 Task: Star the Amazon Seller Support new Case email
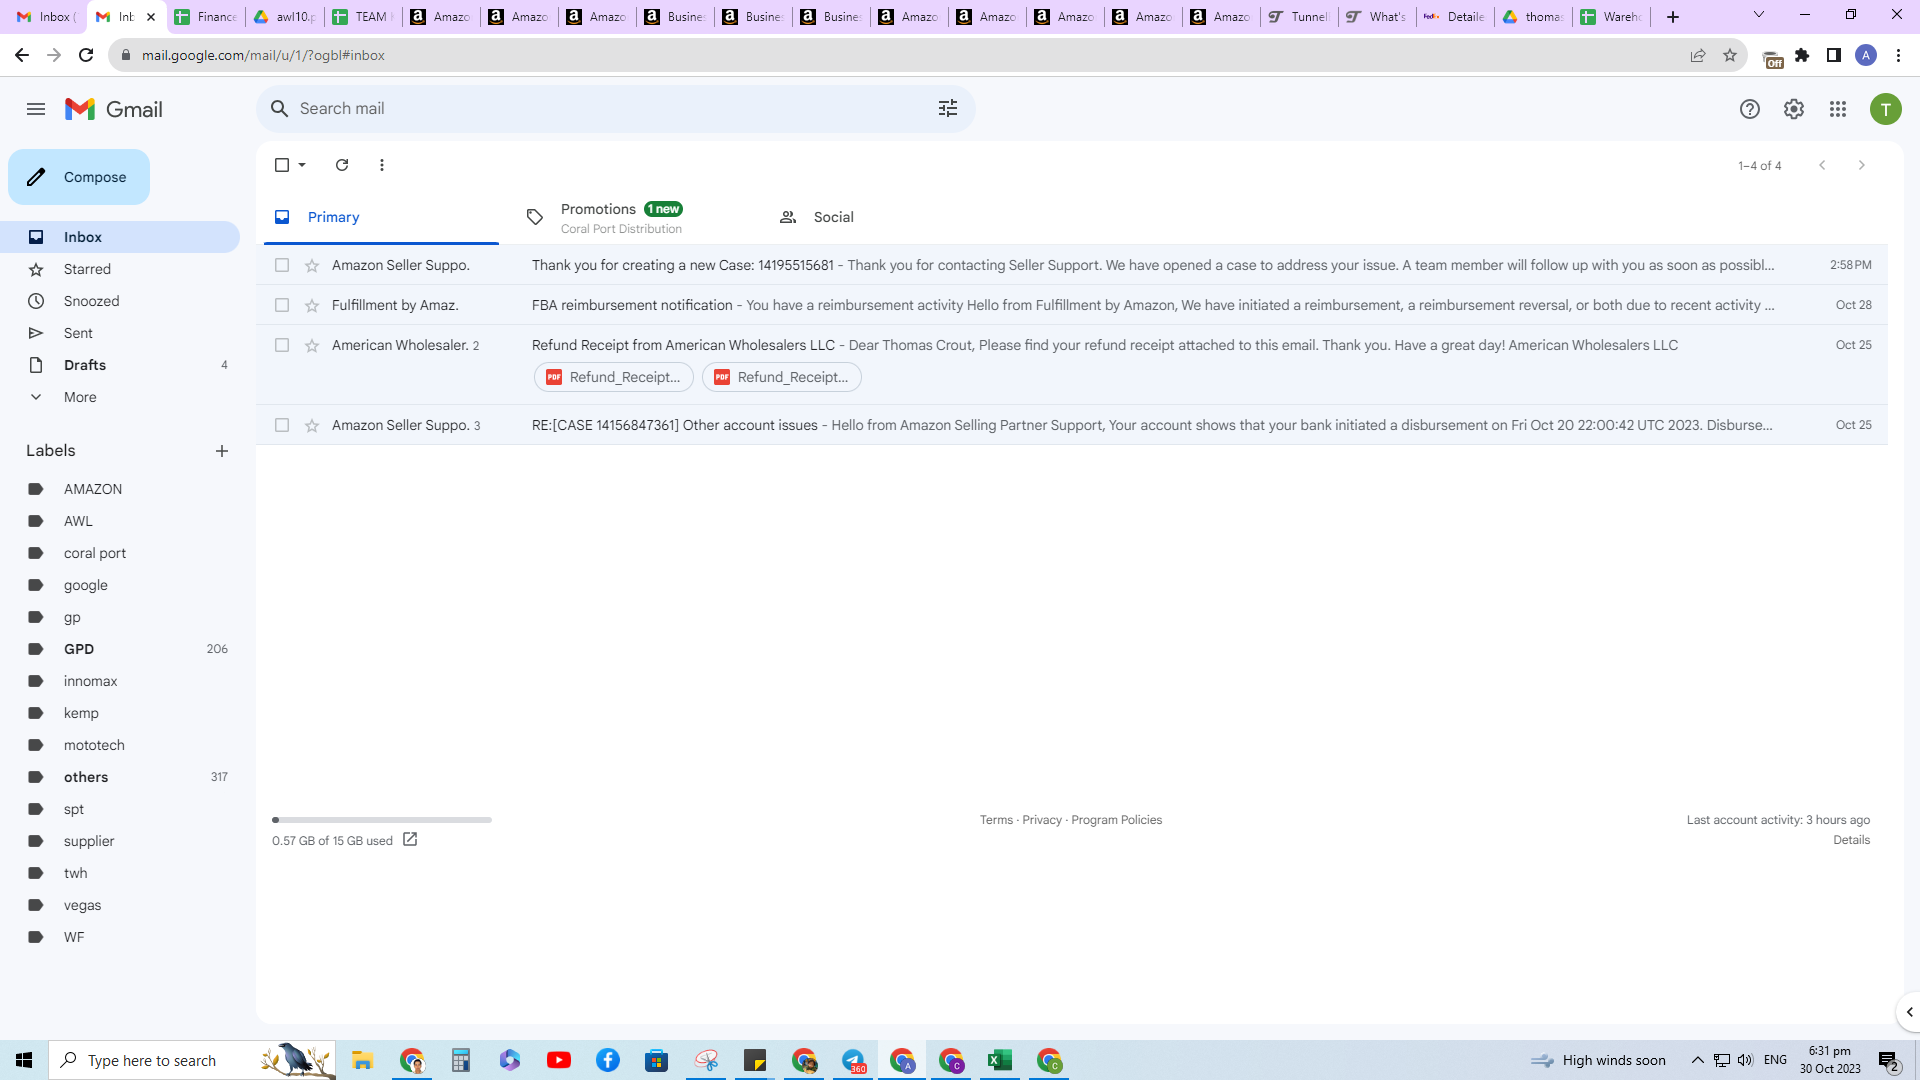(312, 265)
